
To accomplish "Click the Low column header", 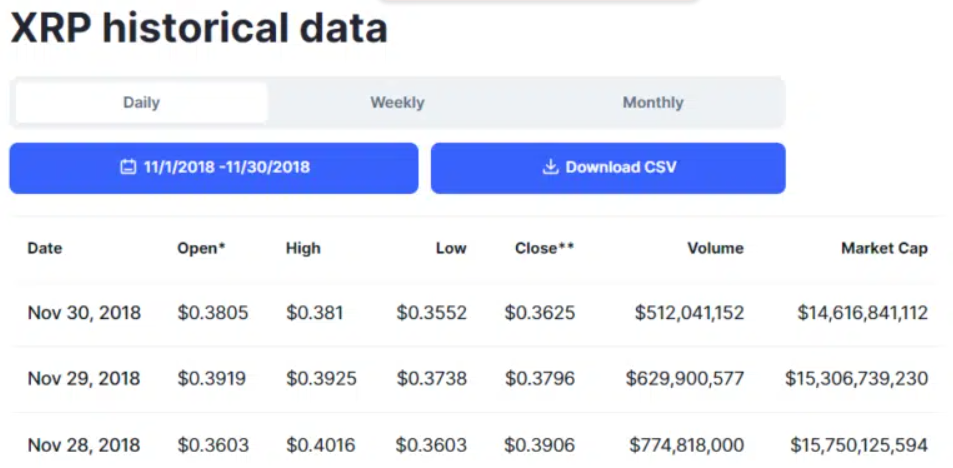I will coord(451,248).
